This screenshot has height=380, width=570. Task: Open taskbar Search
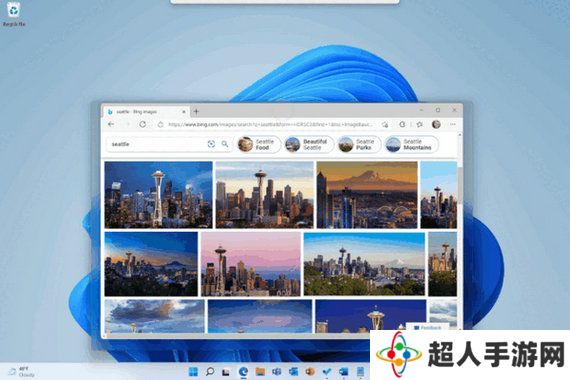click(x=210, y=372)
